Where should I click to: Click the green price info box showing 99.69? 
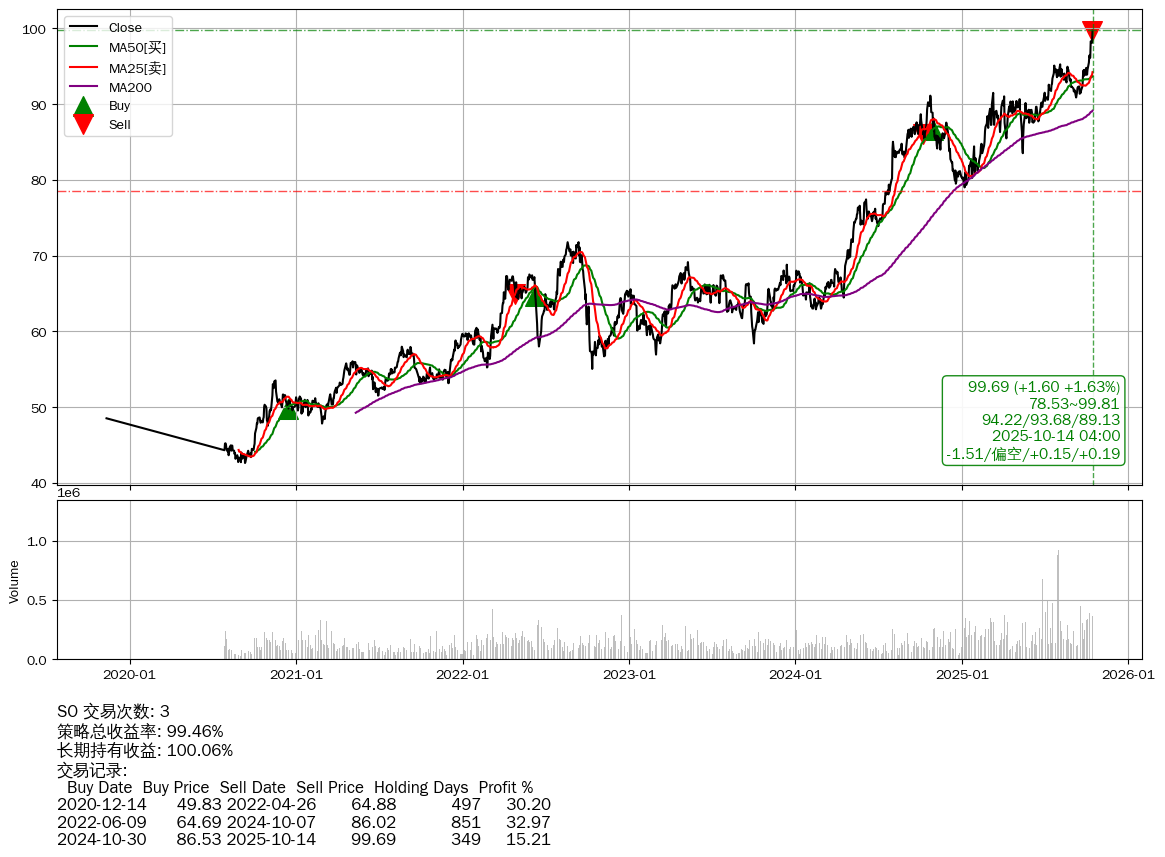click(x=1034, y=420)
